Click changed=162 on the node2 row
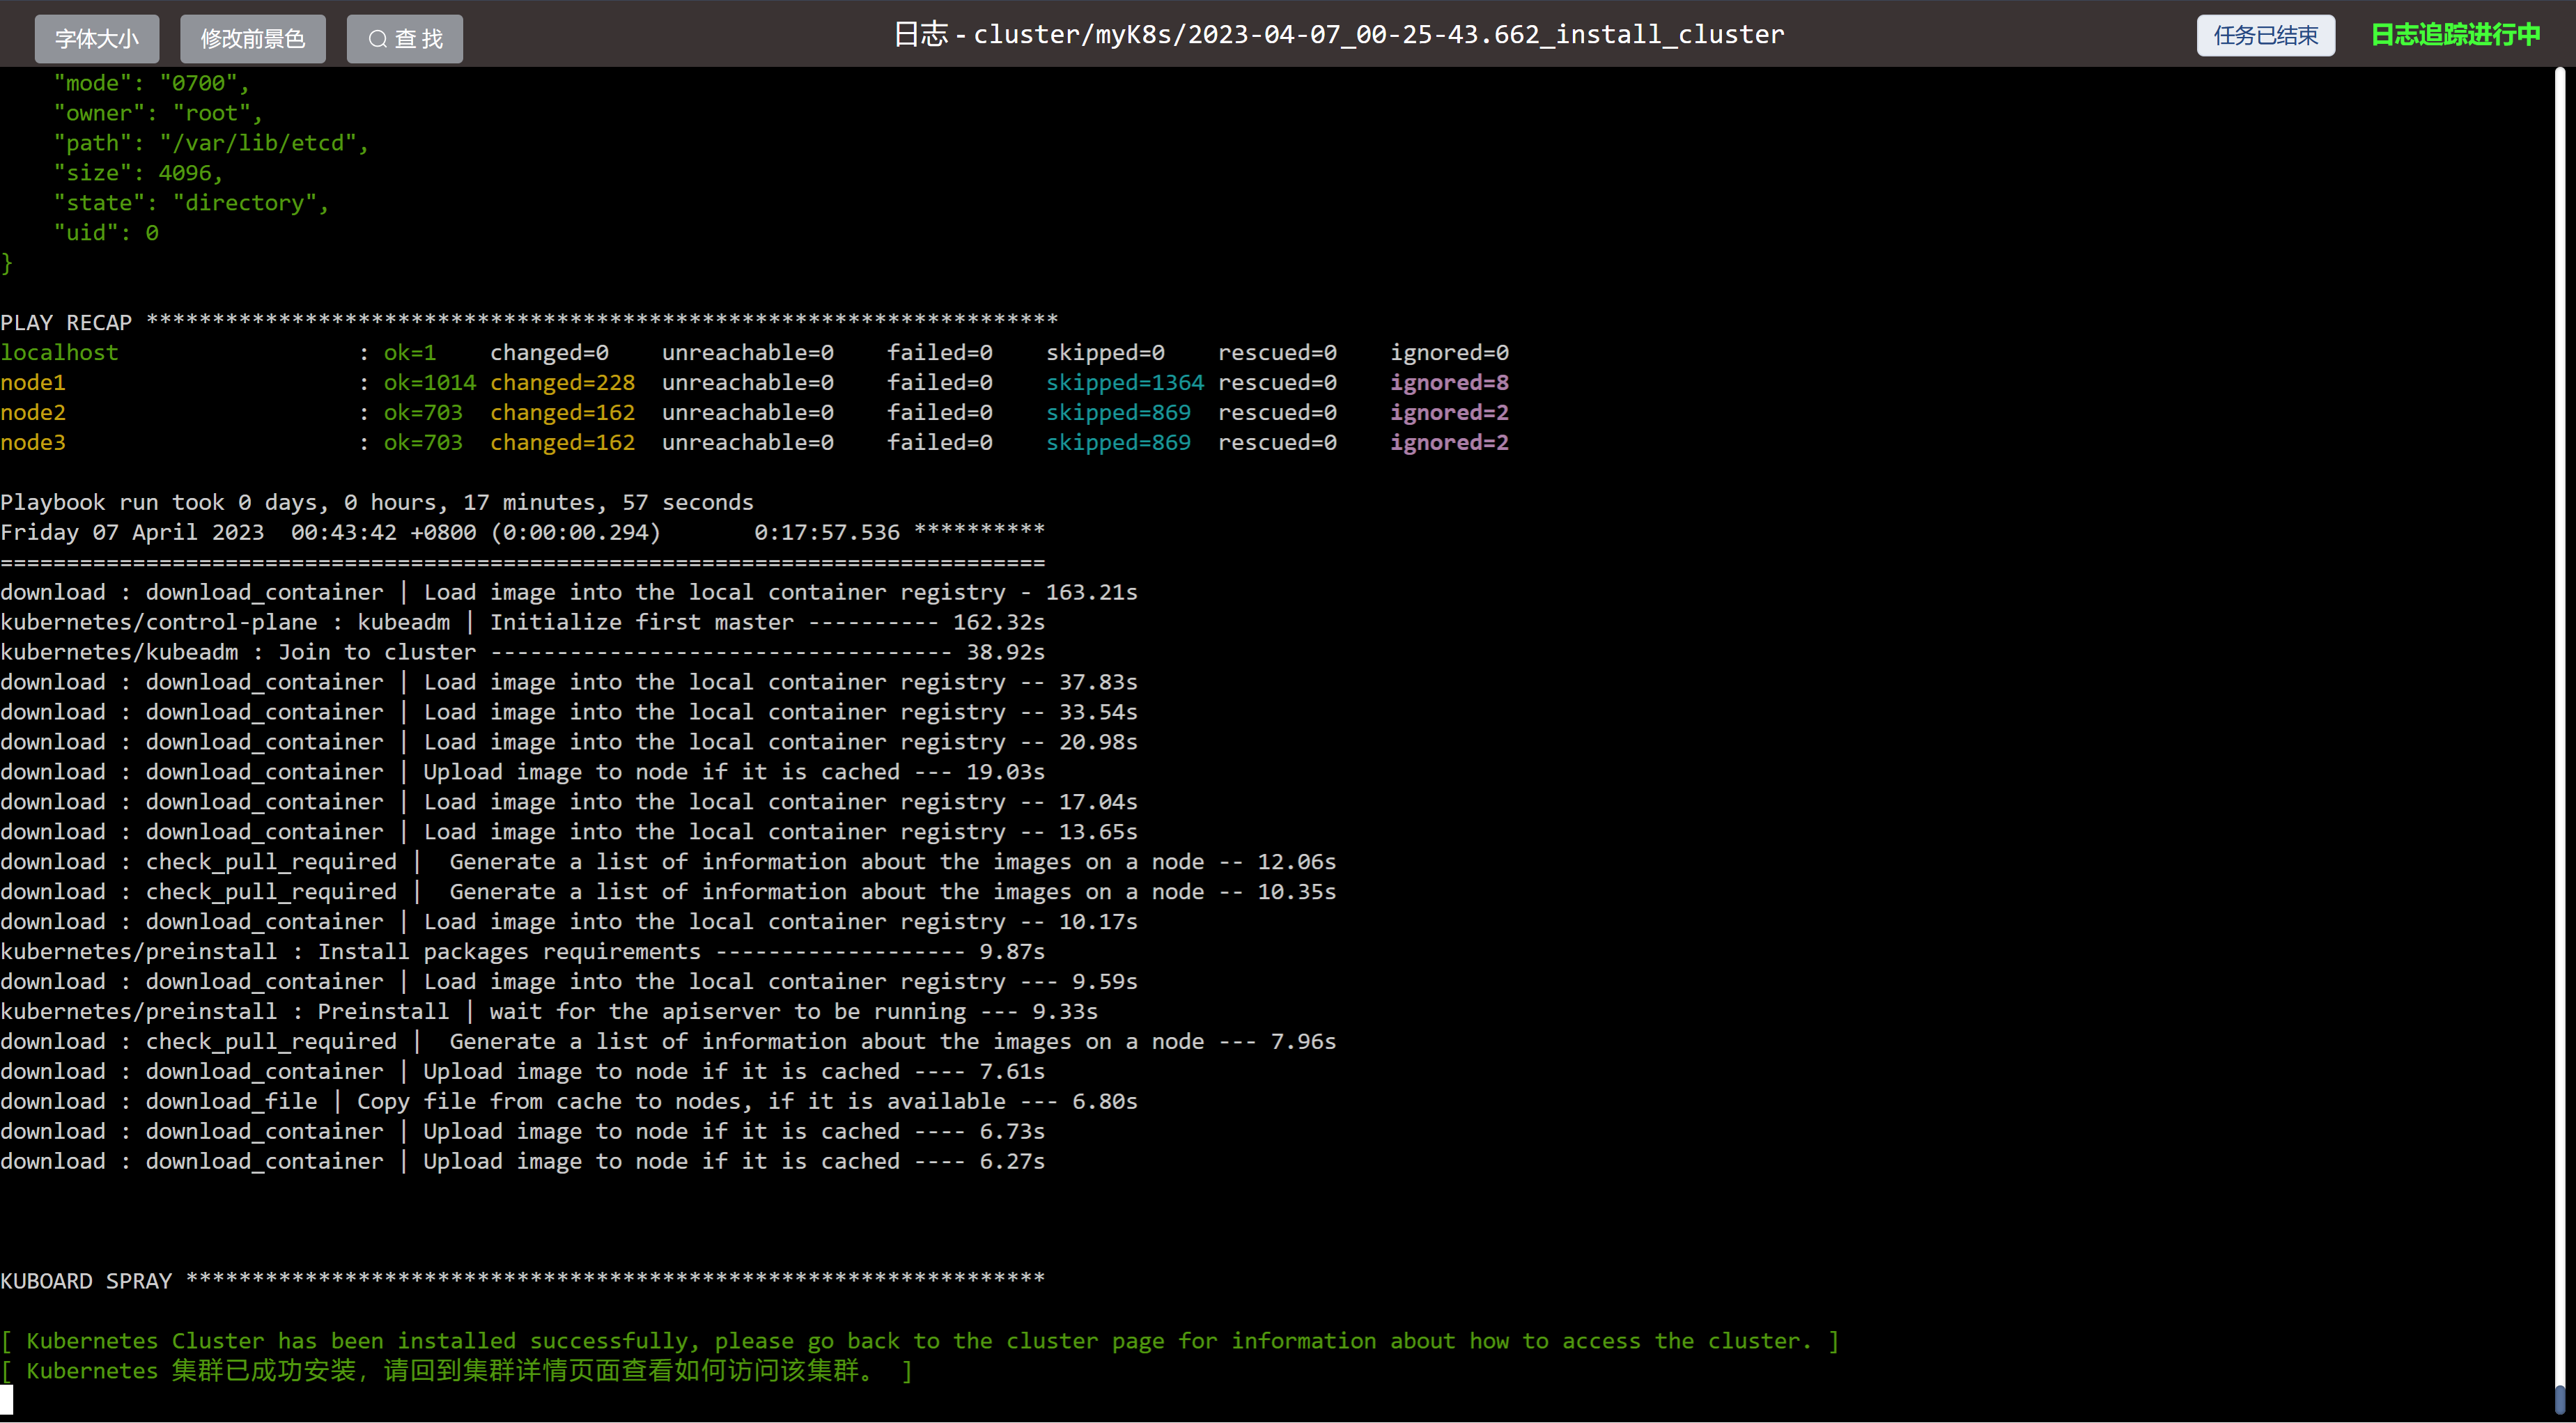Viewport: 2576px width, 1423px height. pos(562,412)
